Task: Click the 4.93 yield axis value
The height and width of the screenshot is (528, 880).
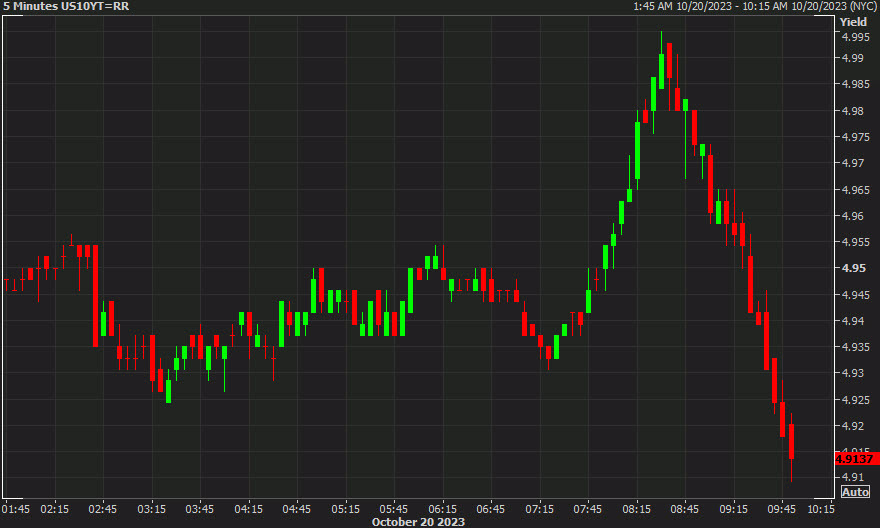Action: pyautogui.click(x=852, y=373)
